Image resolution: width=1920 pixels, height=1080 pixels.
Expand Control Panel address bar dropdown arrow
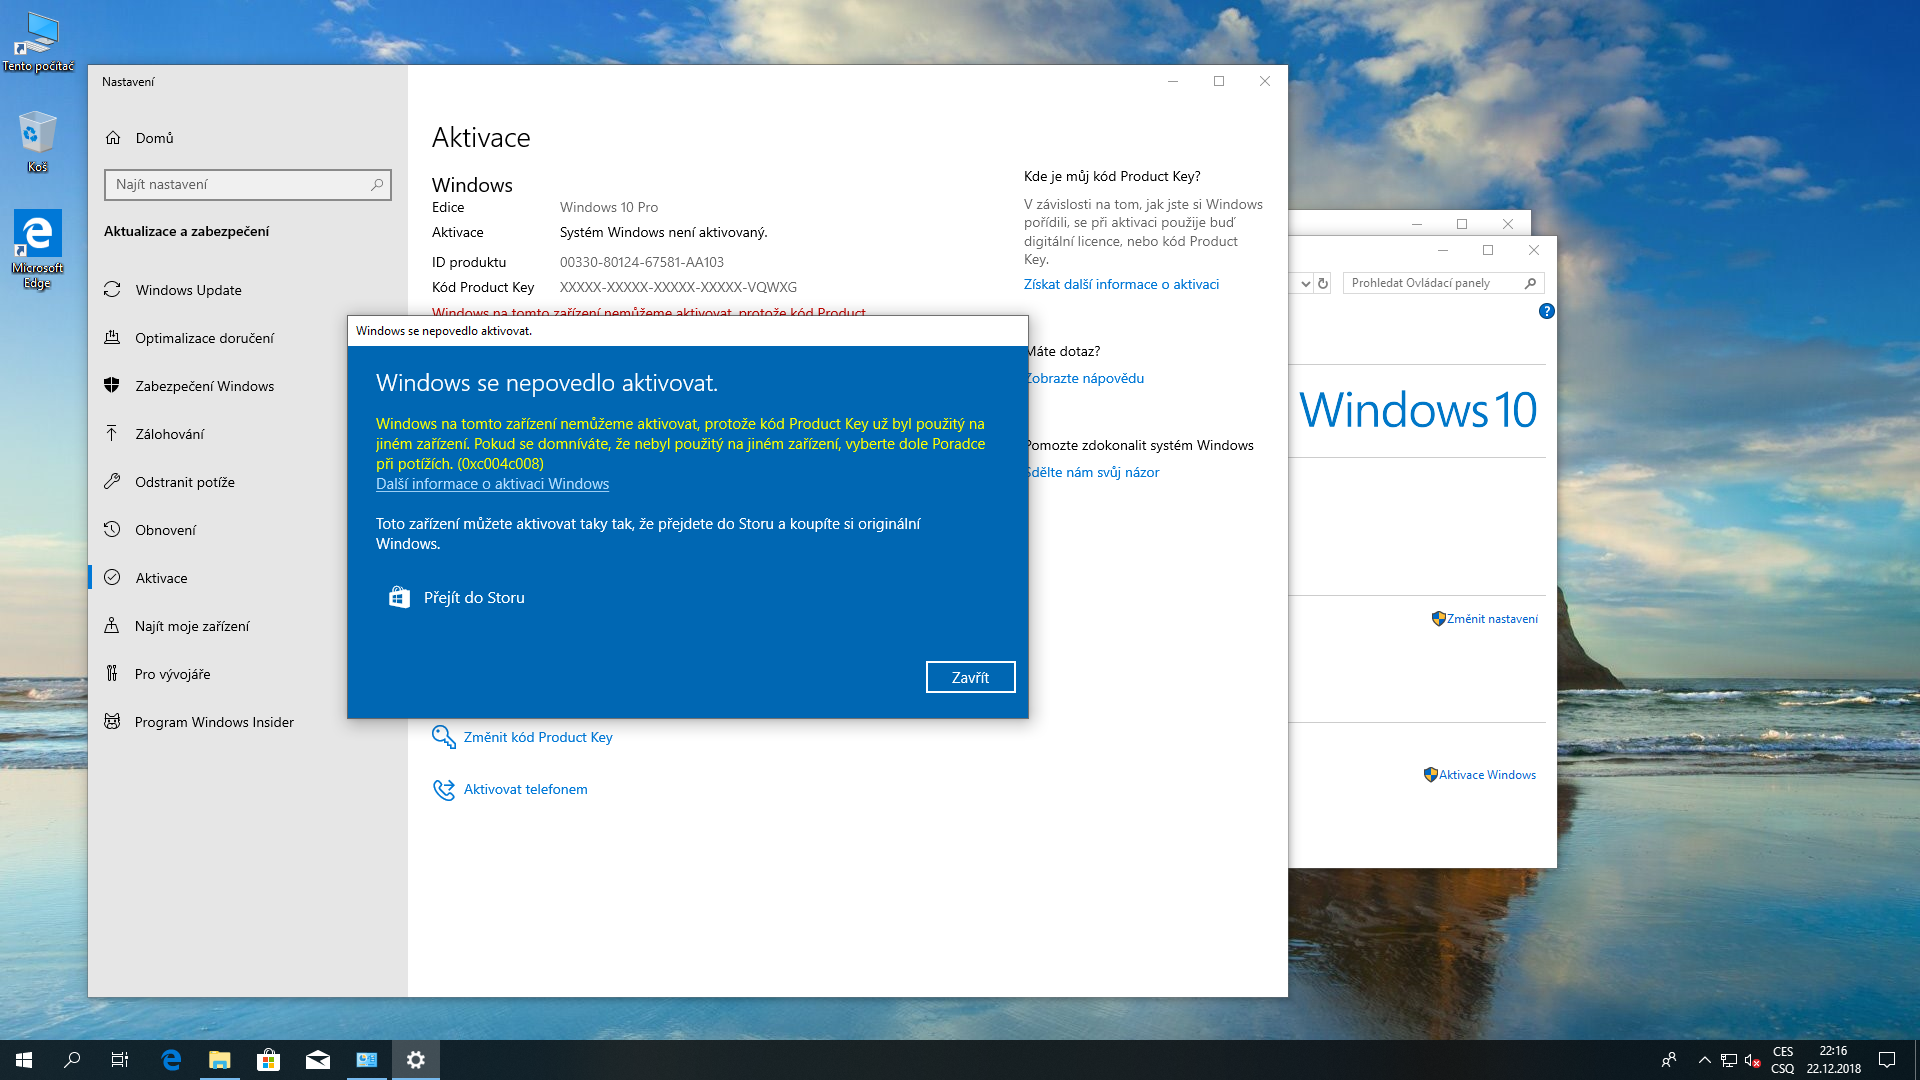[x=1305, y=284]
